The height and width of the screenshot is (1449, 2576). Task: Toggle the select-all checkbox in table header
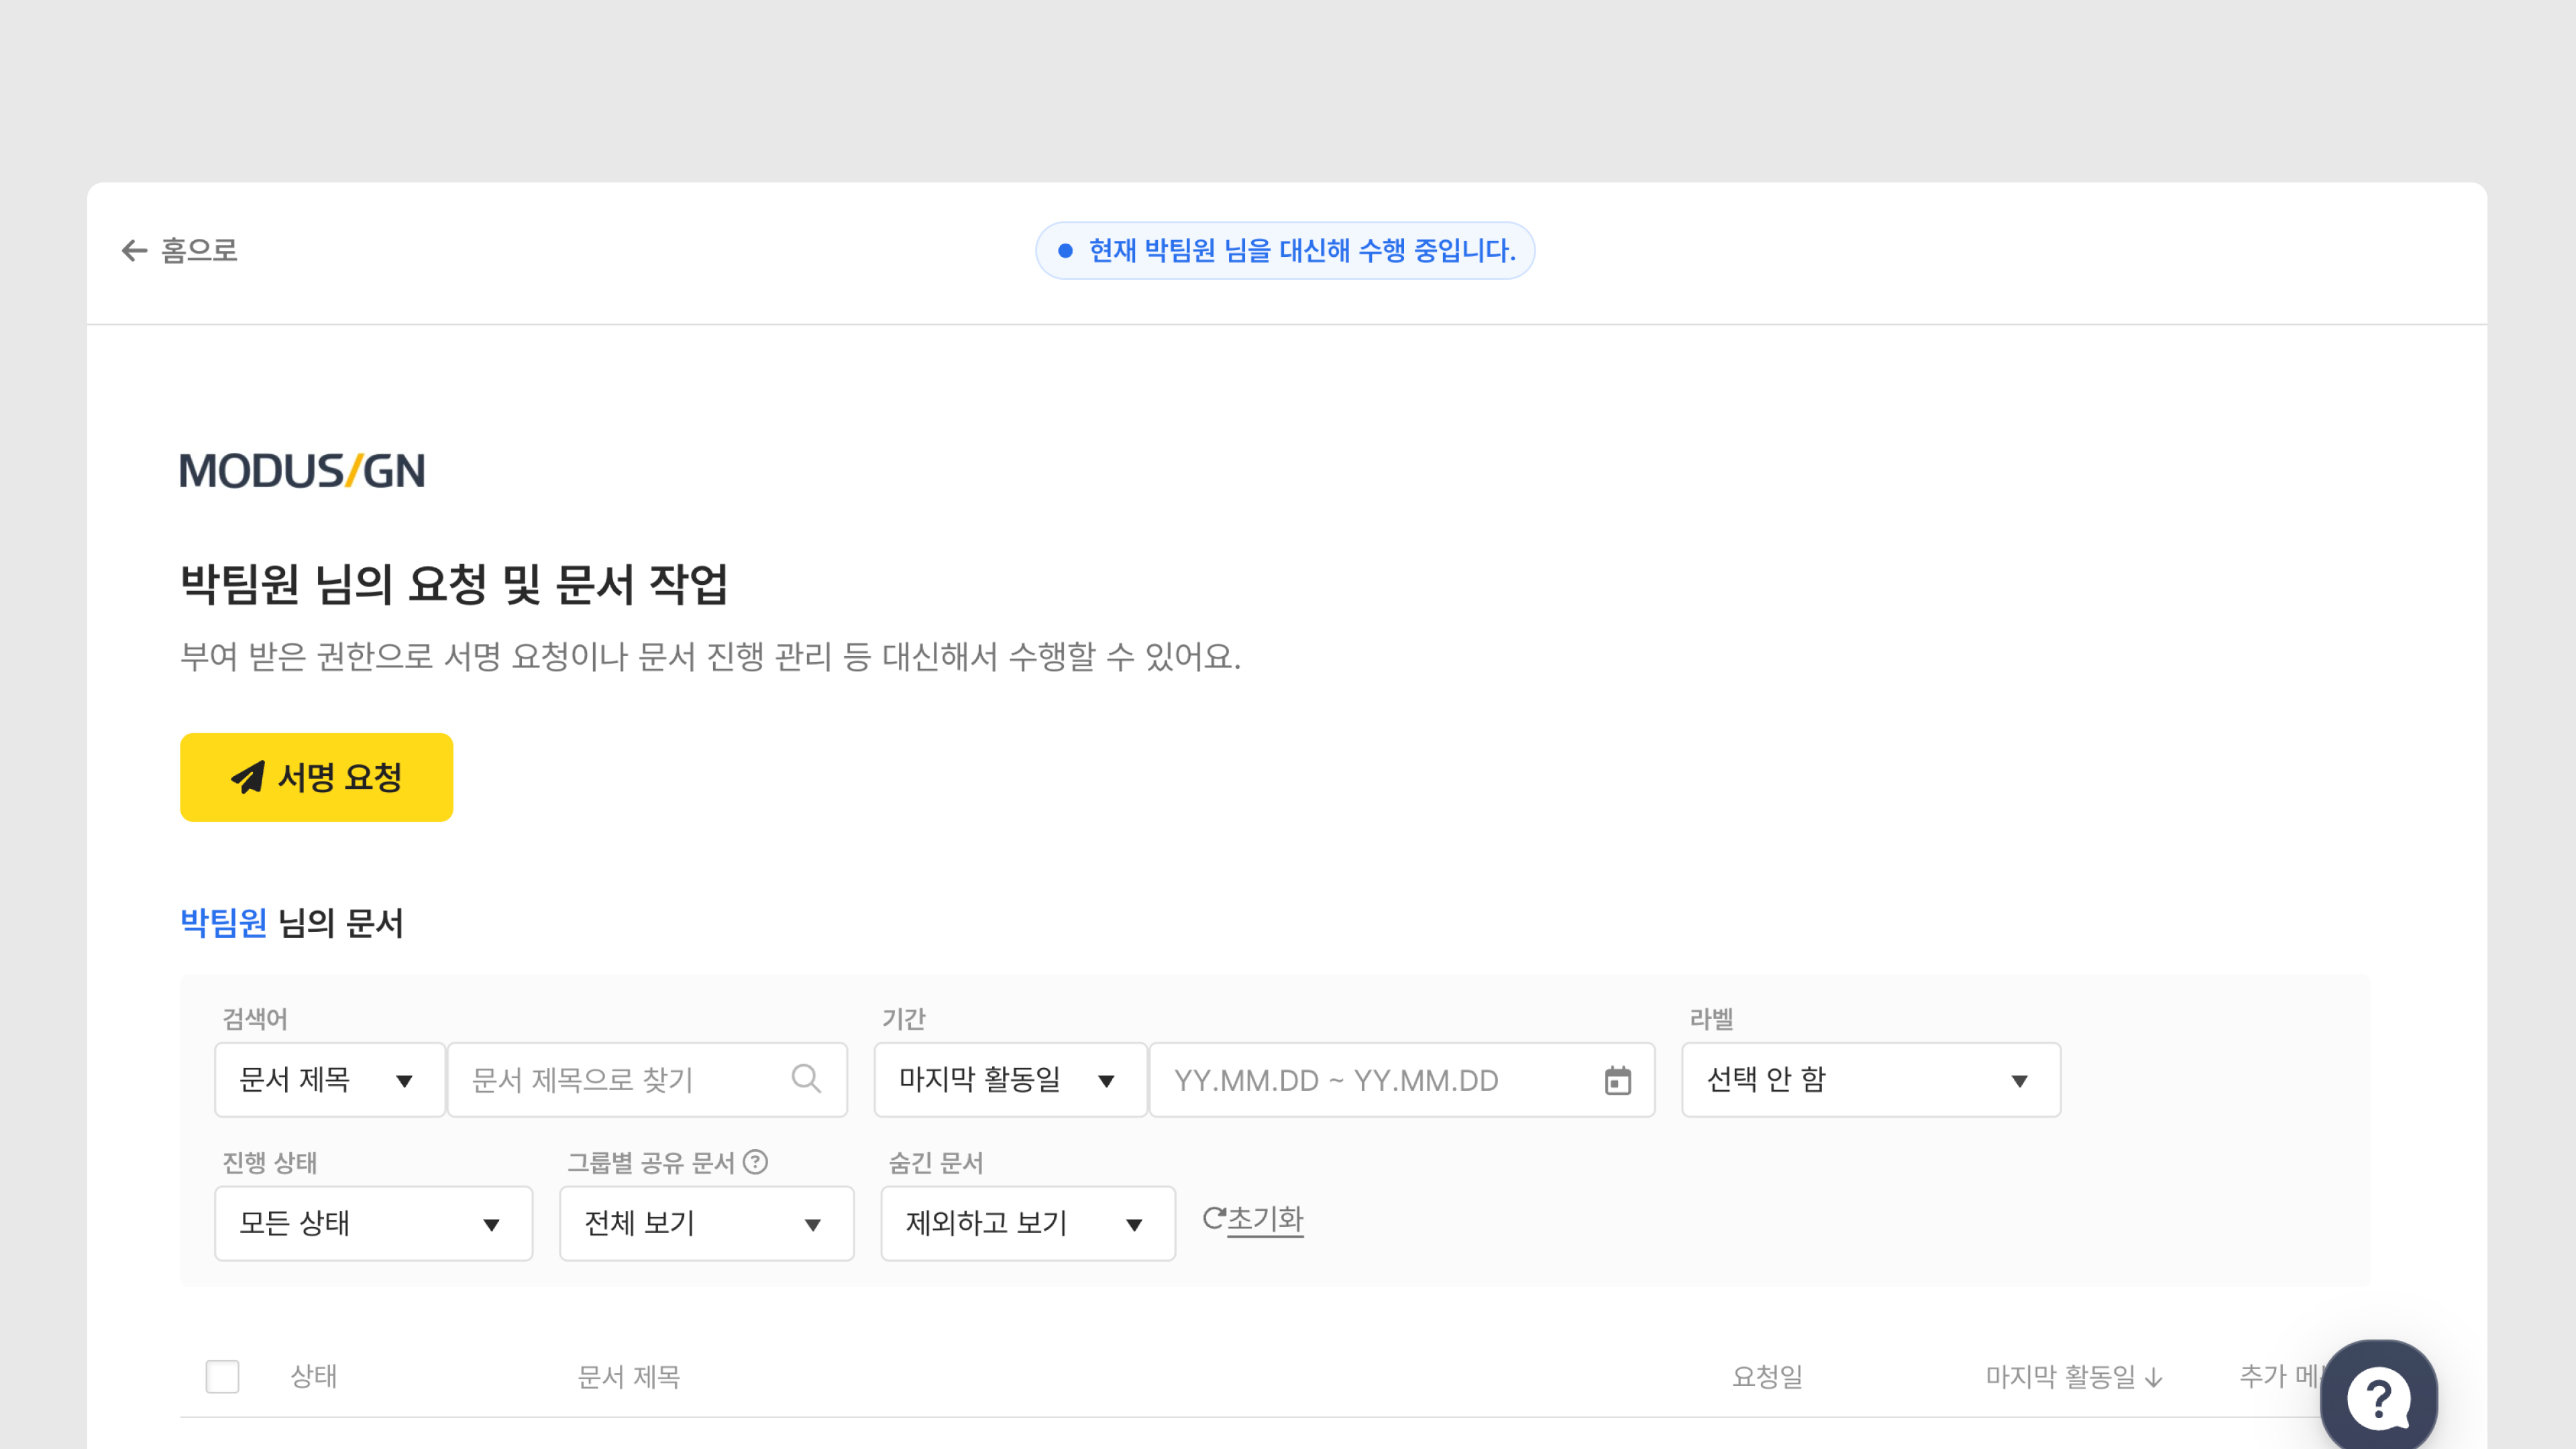[222, 1376]
